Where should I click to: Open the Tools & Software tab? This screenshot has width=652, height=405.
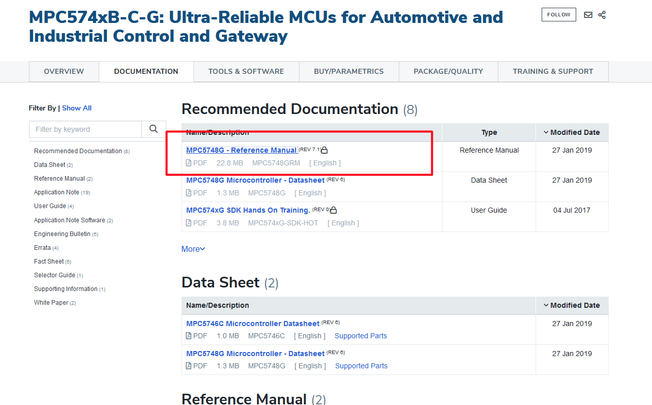(x=246, y=71)
